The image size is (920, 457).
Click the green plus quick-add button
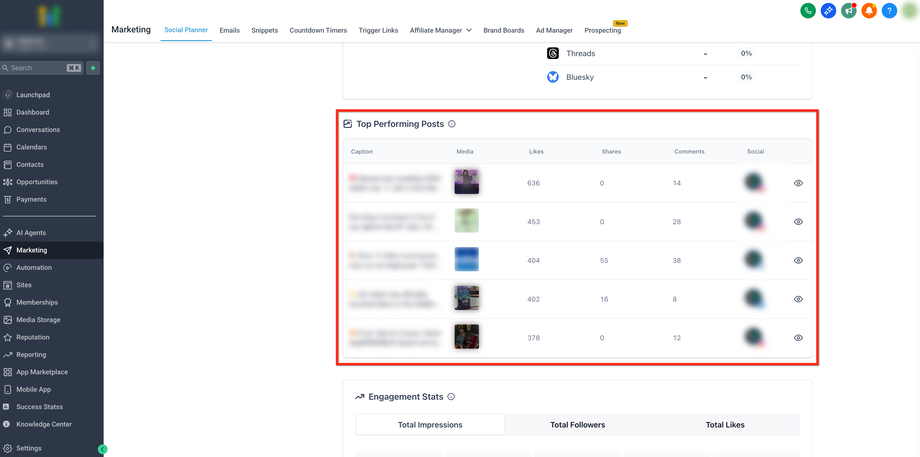tap(93, 68)
